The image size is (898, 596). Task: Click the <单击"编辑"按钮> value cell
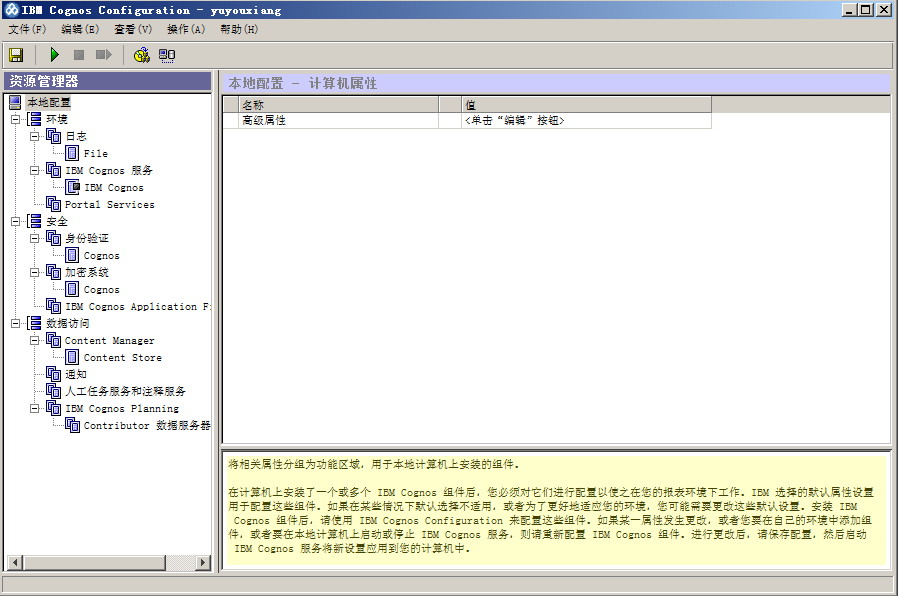586,120
